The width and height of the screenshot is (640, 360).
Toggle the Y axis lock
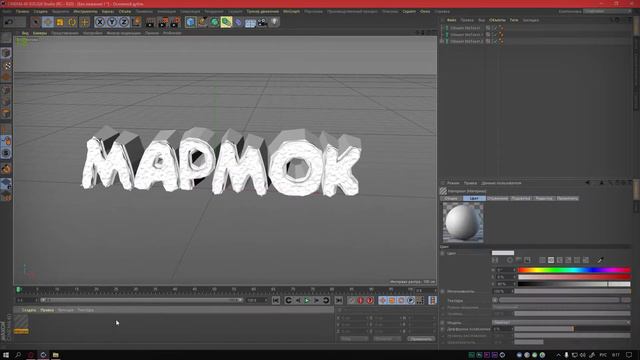[x=112, y=22]
